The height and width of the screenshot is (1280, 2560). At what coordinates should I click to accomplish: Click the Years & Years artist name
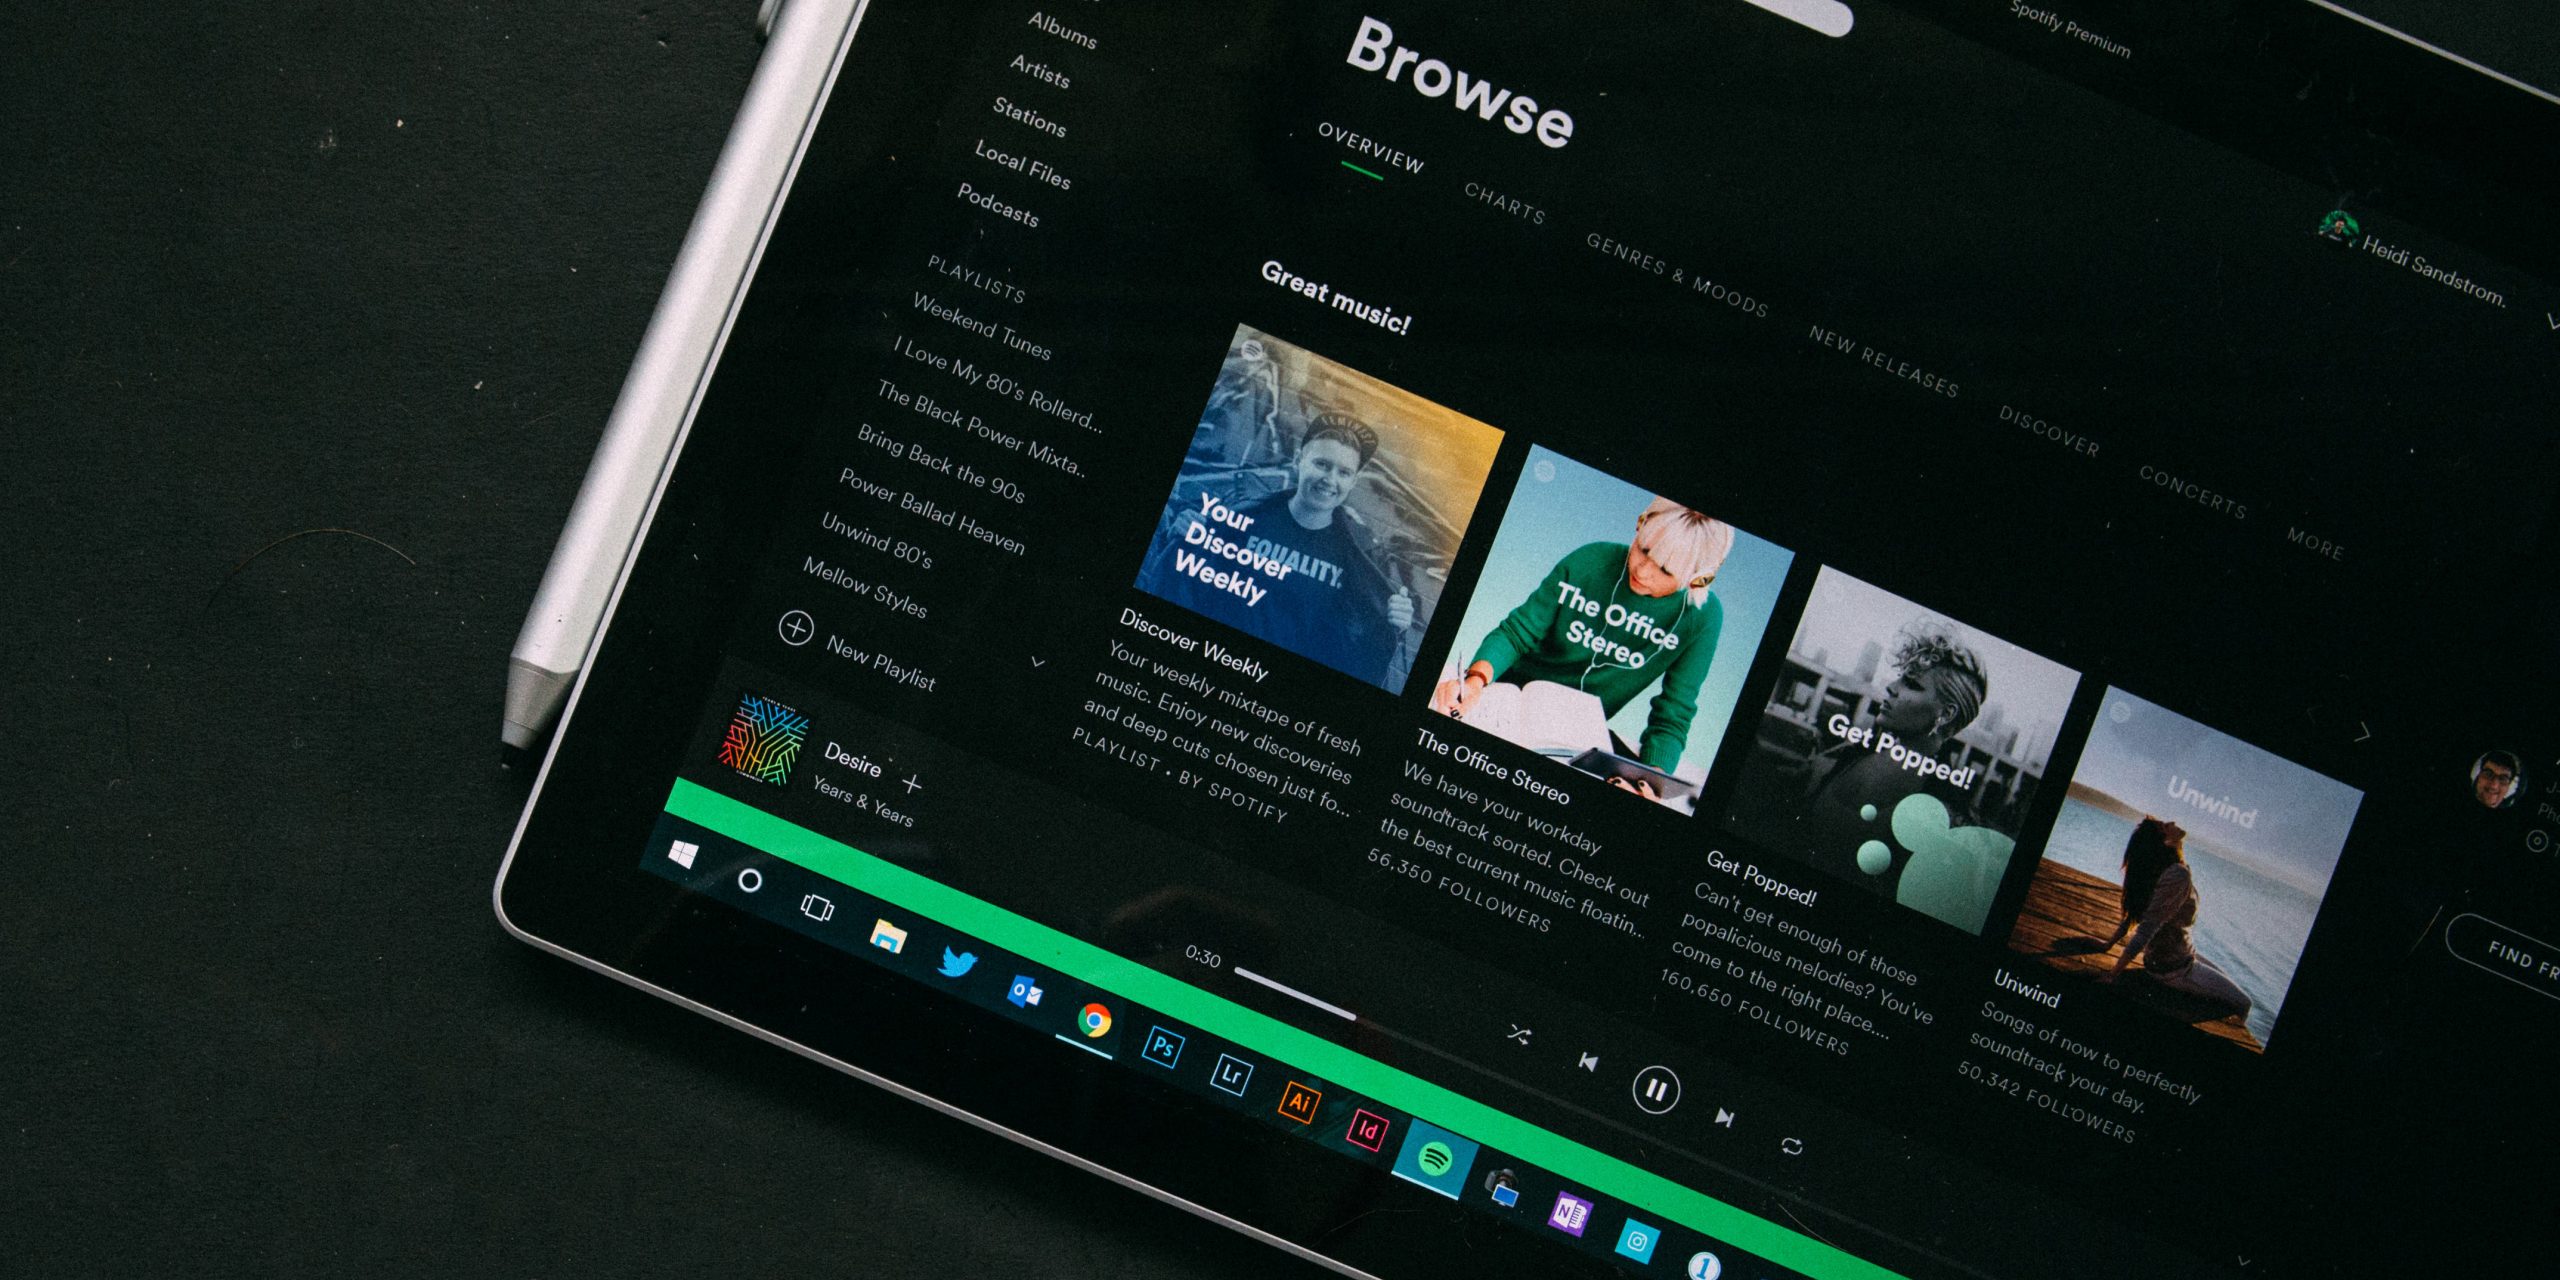[x=863, y=802]
